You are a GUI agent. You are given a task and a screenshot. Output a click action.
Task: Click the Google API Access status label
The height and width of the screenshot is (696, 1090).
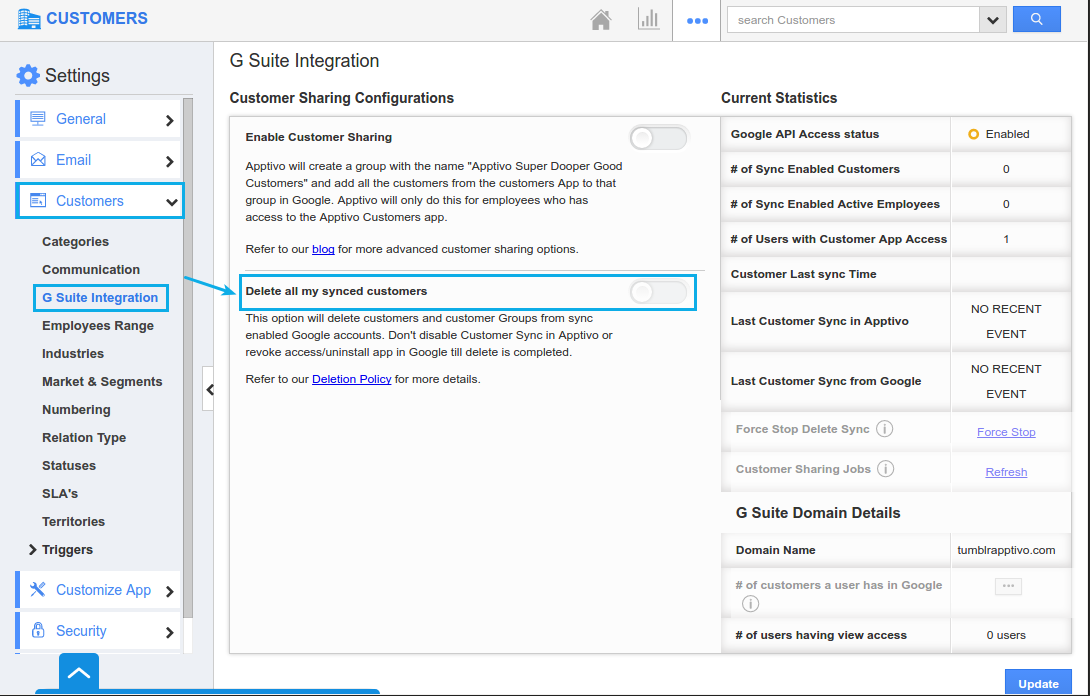[804, 134]
